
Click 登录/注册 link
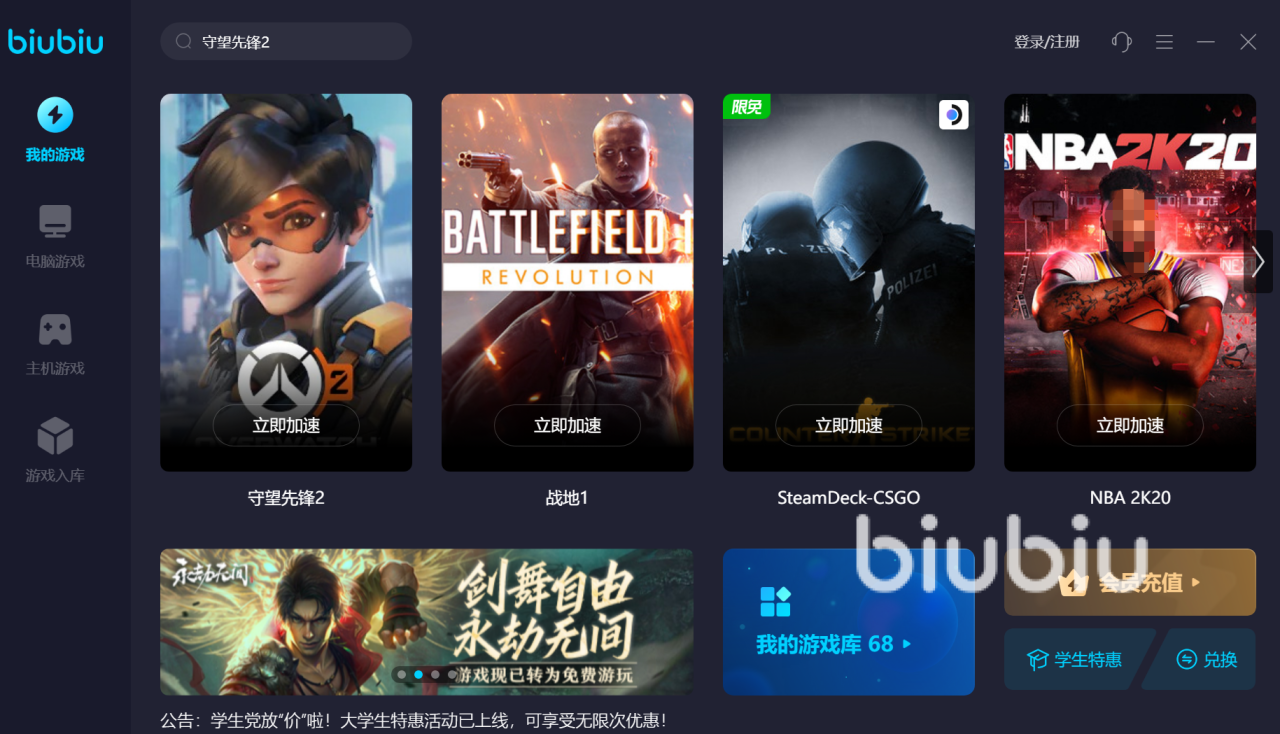click(1047, 42)
